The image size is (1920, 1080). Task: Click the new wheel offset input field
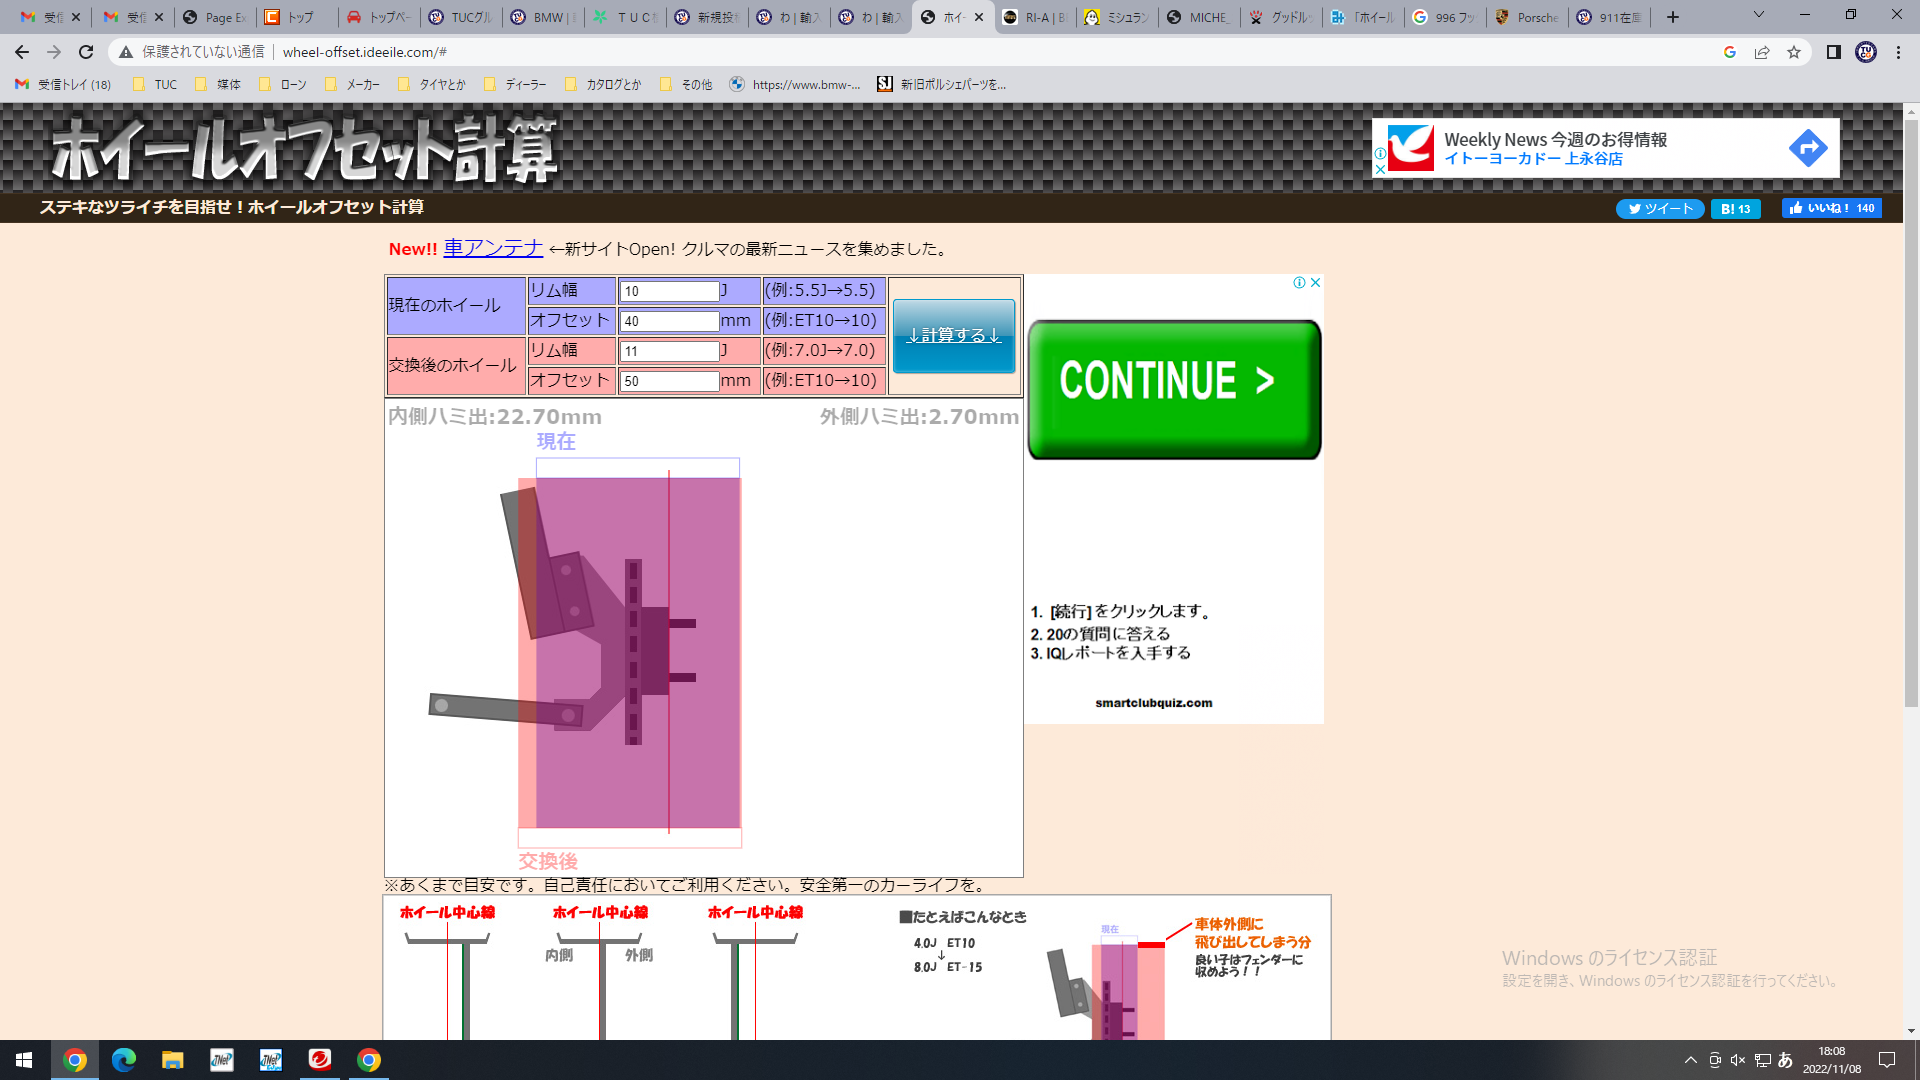[669, 381]
